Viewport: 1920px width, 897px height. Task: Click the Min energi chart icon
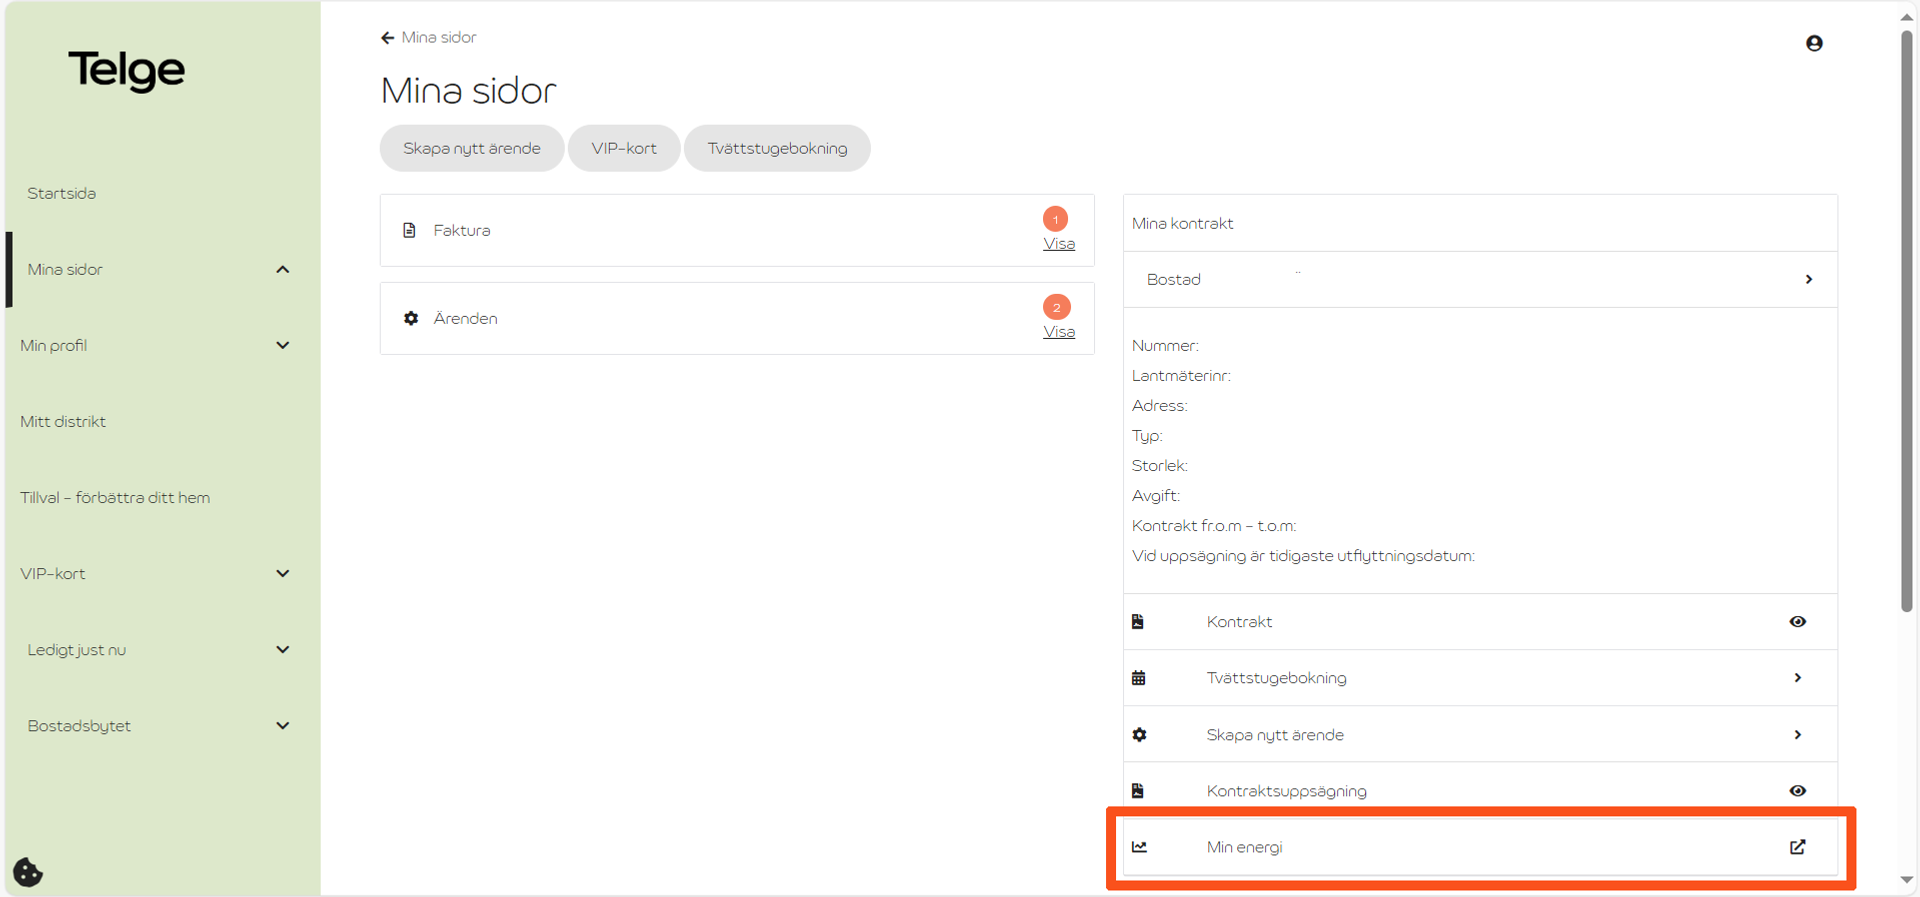[1139, 847]
